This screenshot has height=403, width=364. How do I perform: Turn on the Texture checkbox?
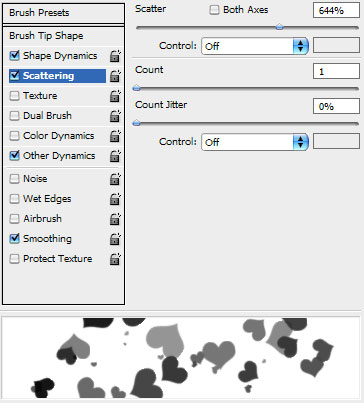14,96
